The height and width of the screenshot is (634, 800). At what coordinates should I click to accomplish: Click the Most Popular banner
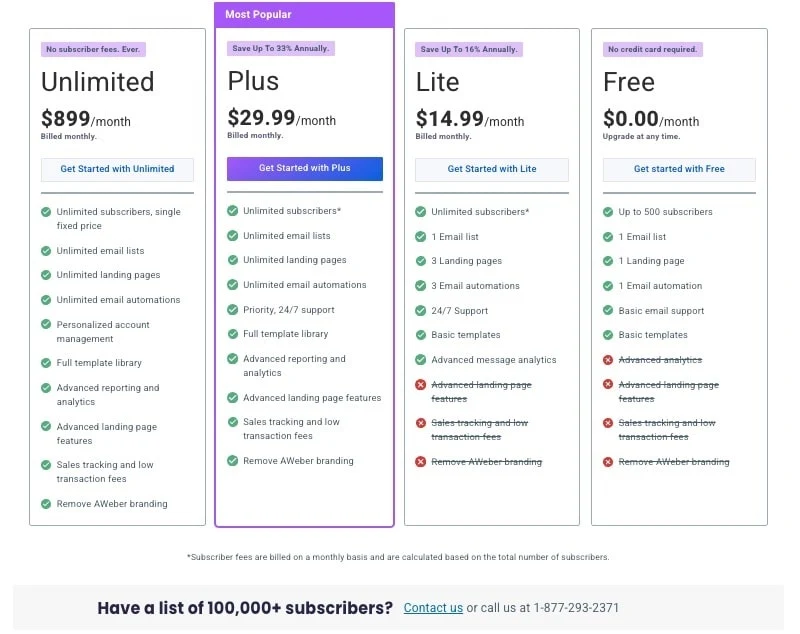click(x=304, y=14)
